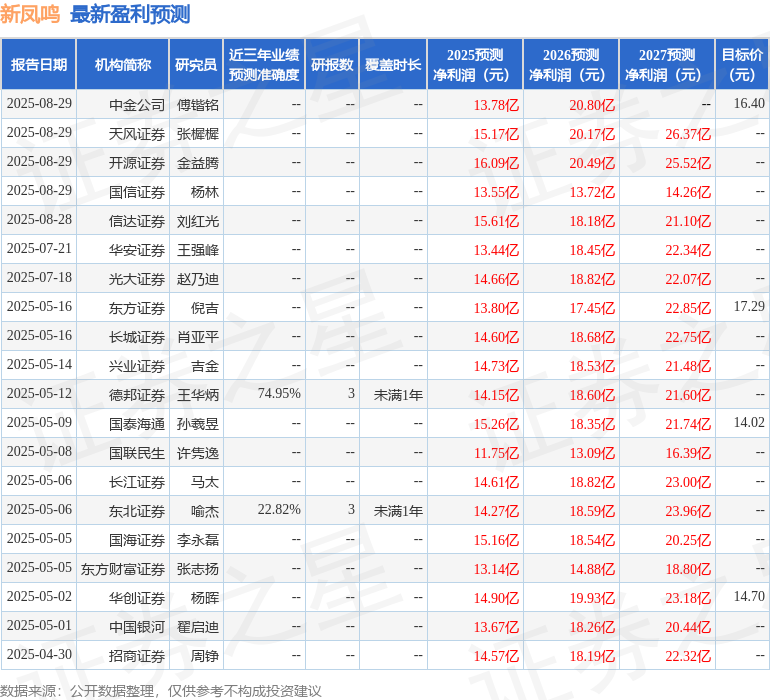770x700 pixels.
Task: Click 光大证券's 2025 forecast 14.66亿
Action: click(x=496, y=279)
